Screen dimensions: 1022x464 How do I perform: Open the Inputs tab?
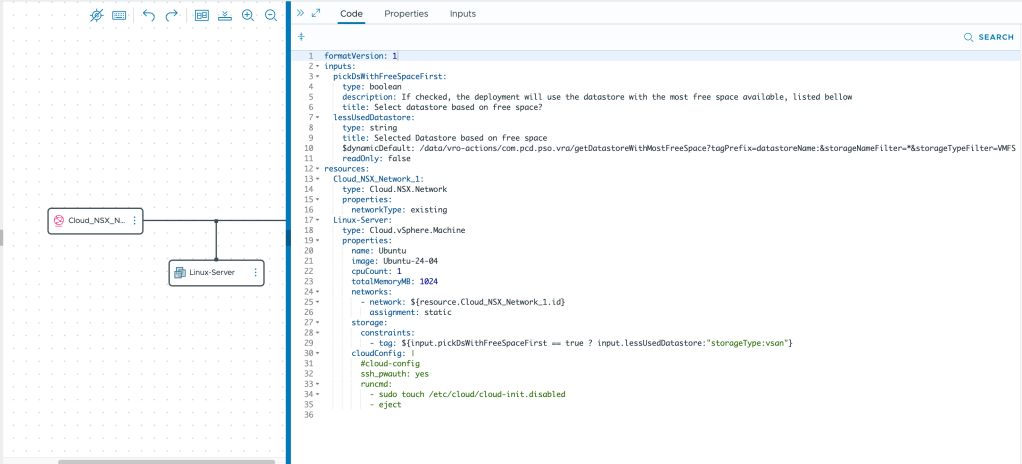(x=462, y=14)
